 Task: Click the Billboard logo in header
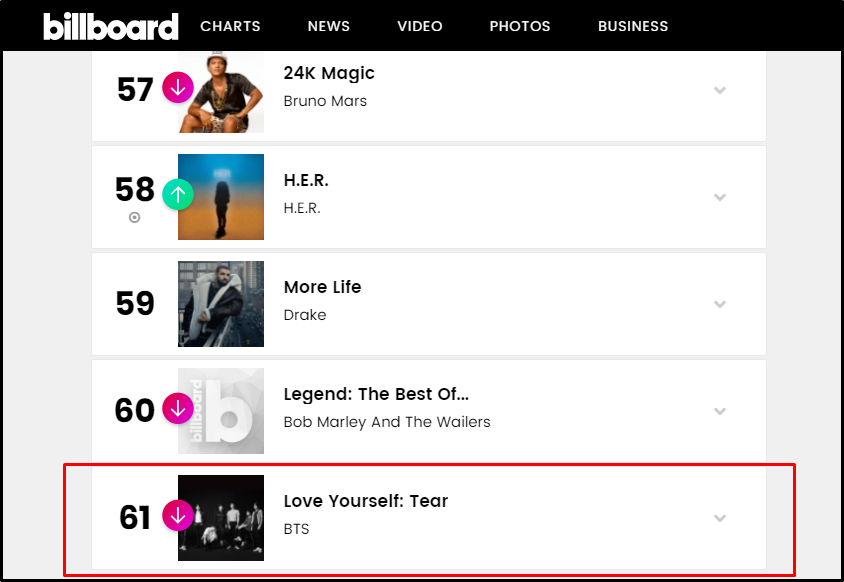tap(111, 26)
